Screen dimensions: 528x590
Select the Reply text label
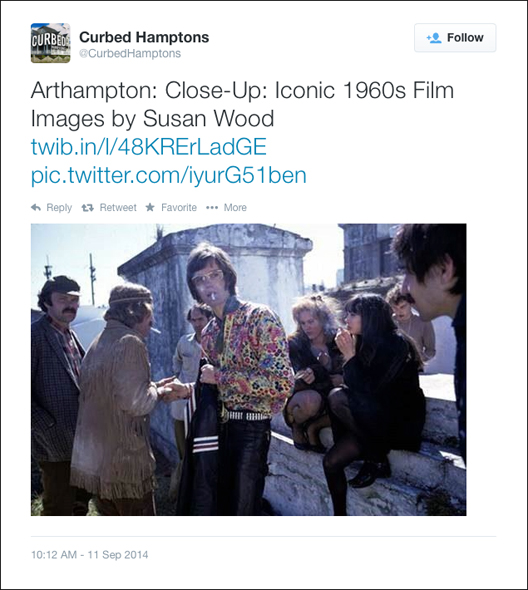click(x=59, y=207)
